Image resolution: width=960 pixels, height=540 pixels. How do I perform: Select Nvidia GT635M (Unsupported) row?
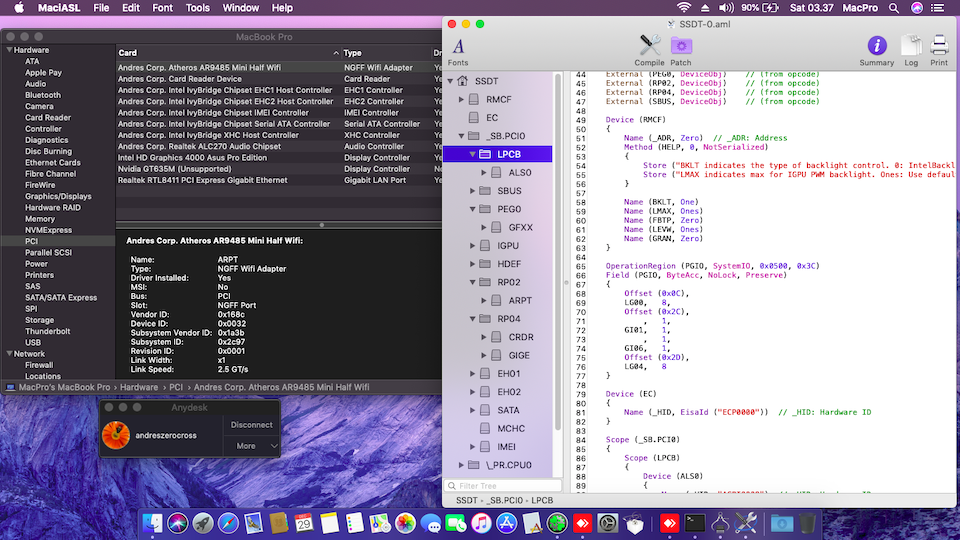pos(279,169)
